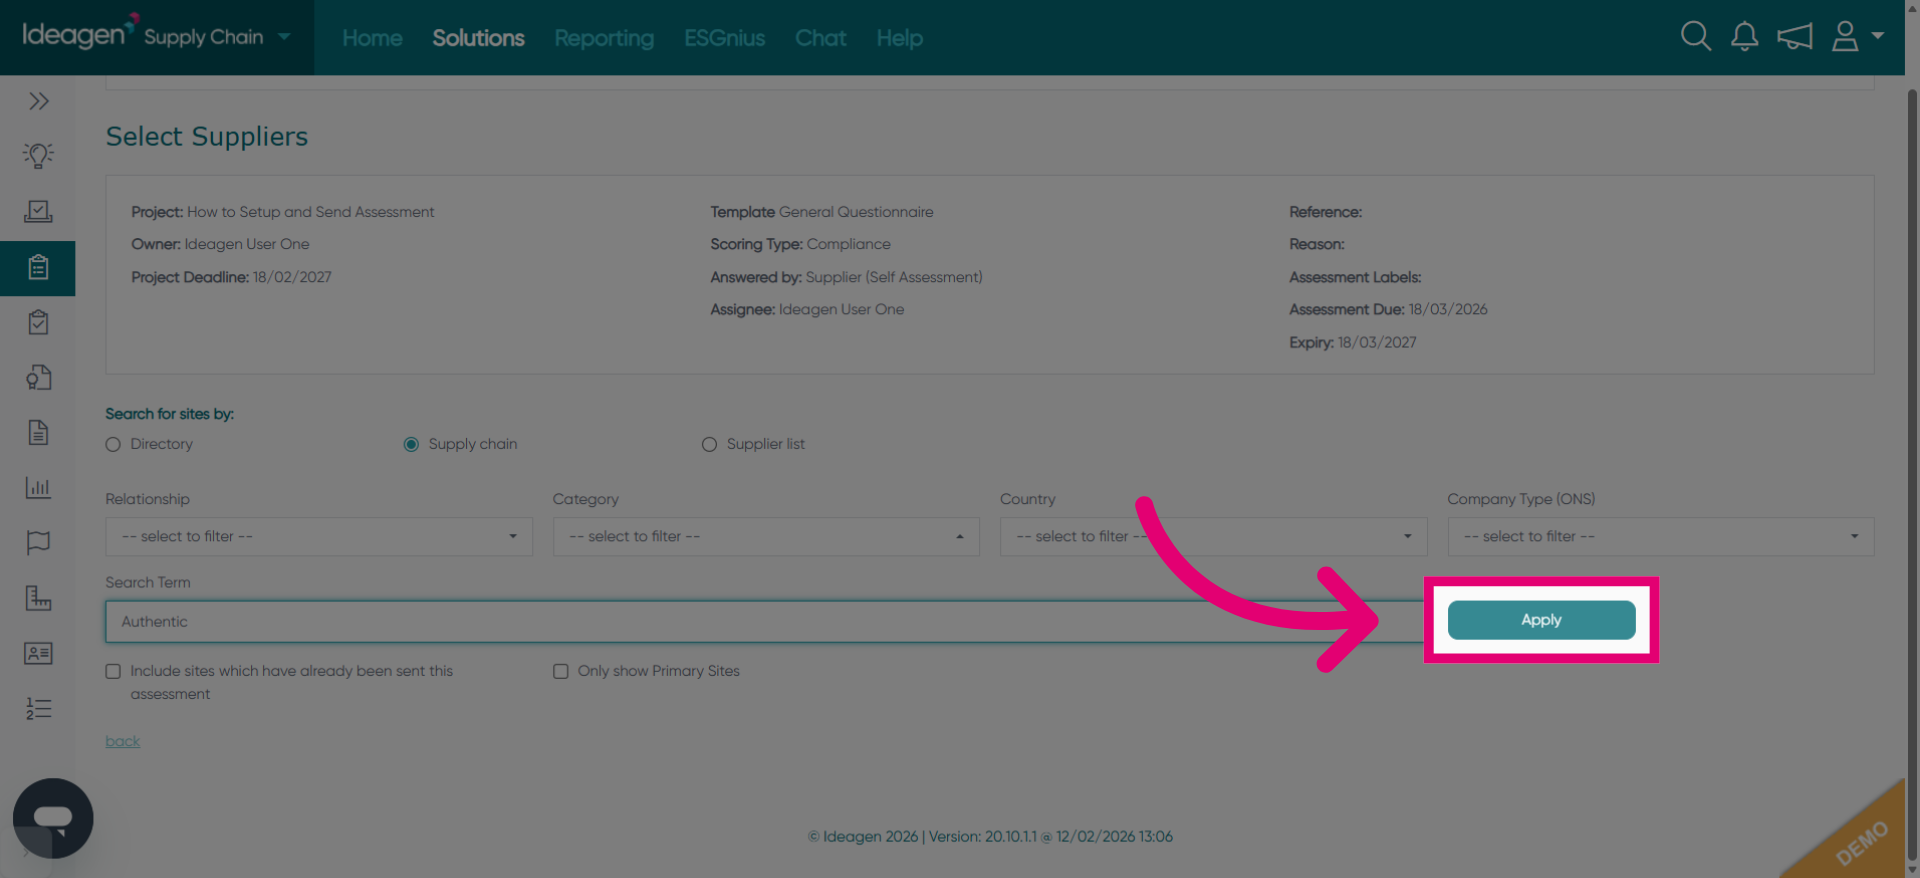The image size is (1920, 878).
Task: Open the document search icon in sidebar
Action: [38, 377]
